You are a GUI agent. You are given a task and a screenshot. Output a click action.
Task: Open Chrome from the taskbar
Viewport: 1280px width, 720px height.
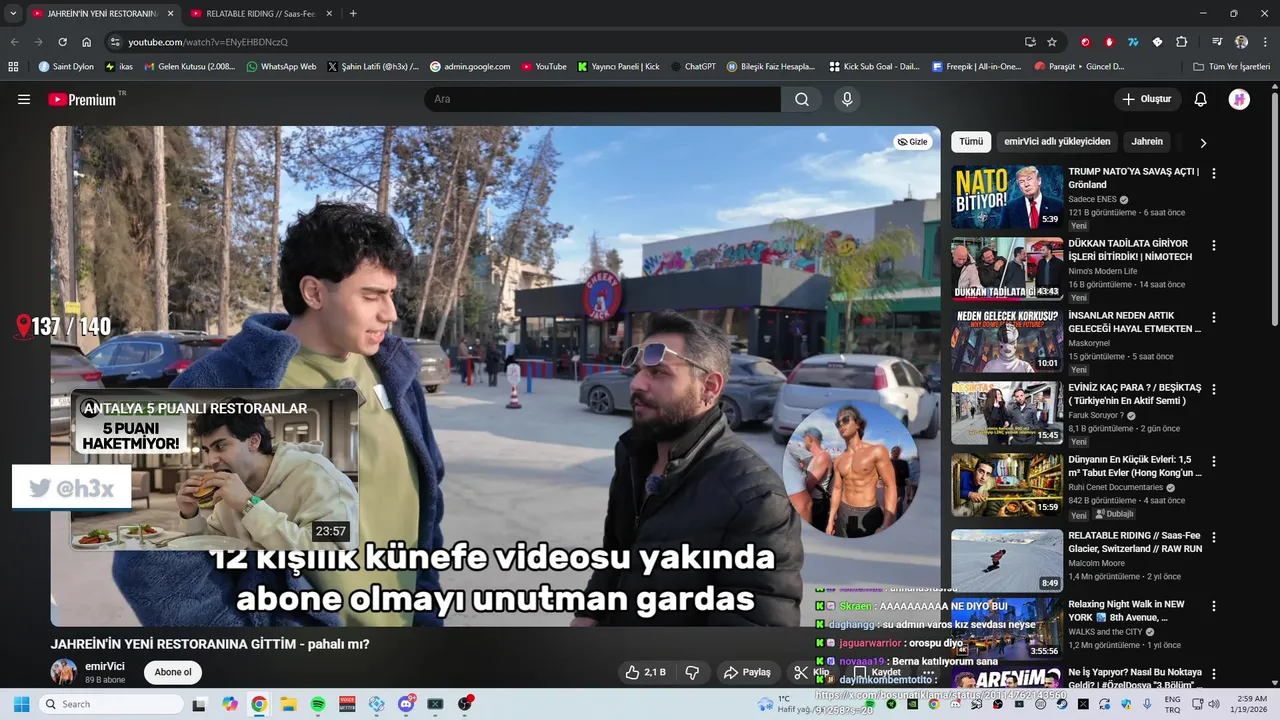(259, 704)
